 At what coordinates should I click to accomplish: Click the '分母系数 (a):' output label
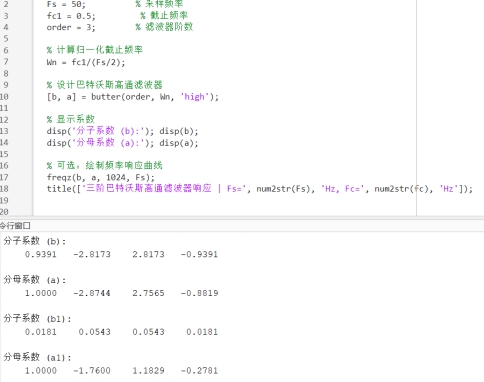click(35, 280)
